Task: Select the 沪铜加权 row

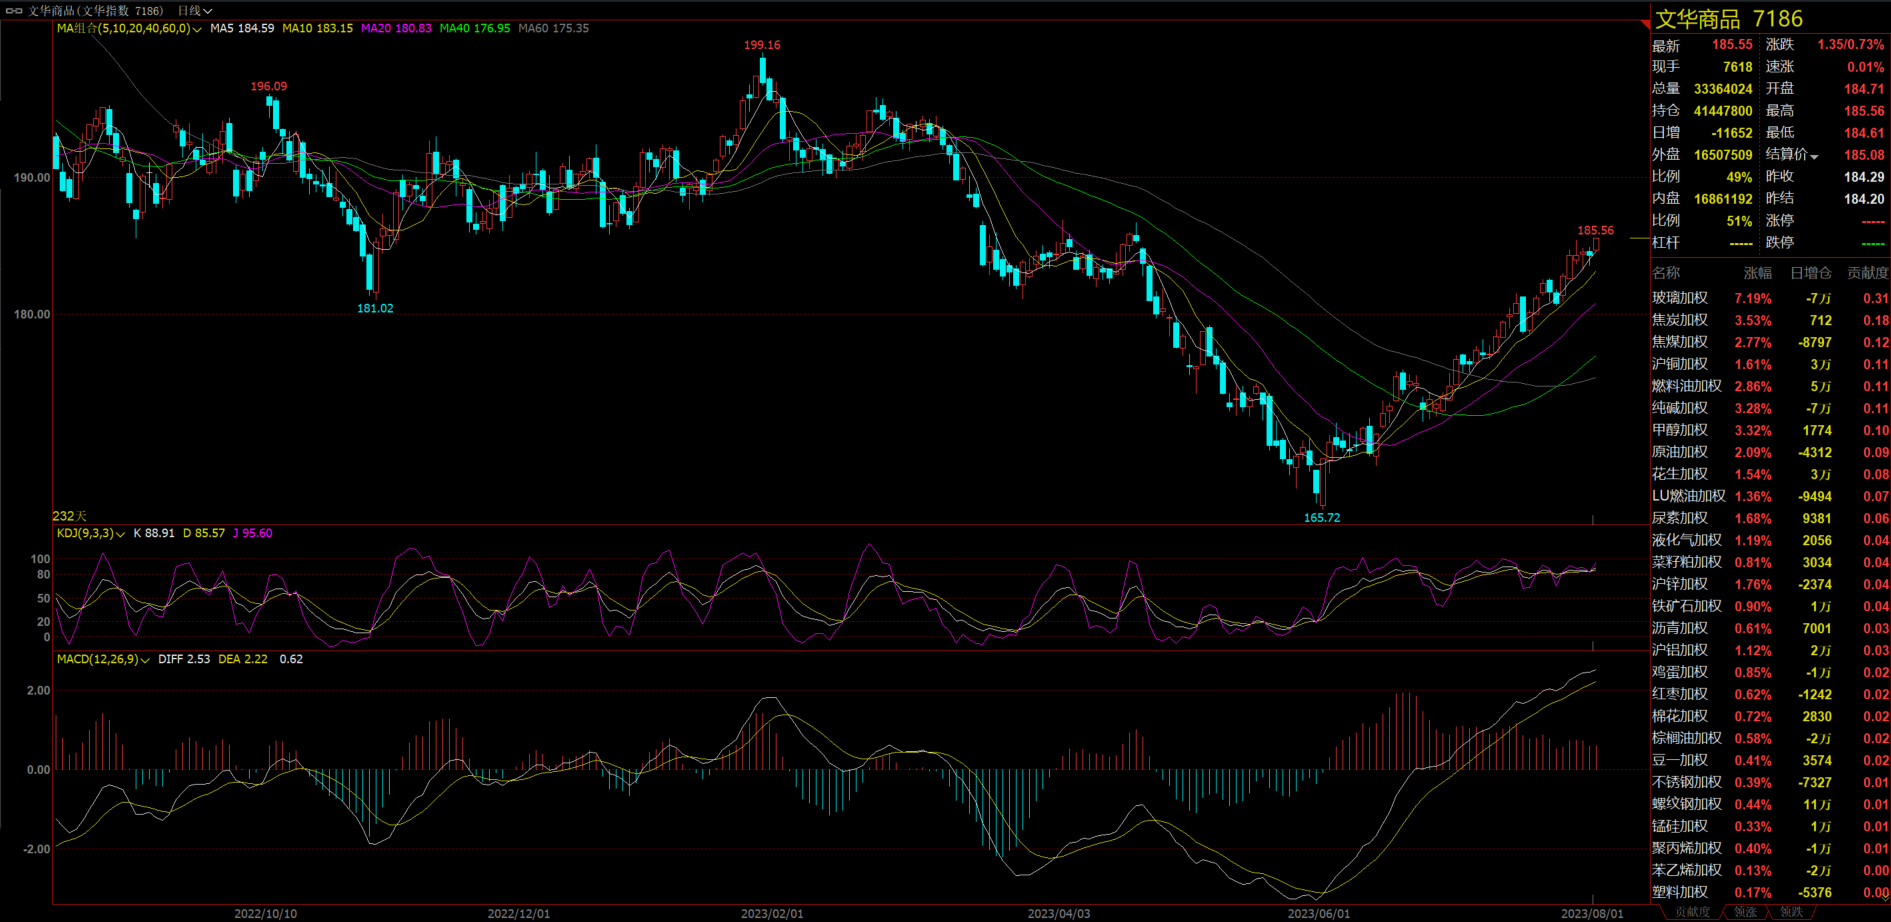Action: (x=1770, y=365)
